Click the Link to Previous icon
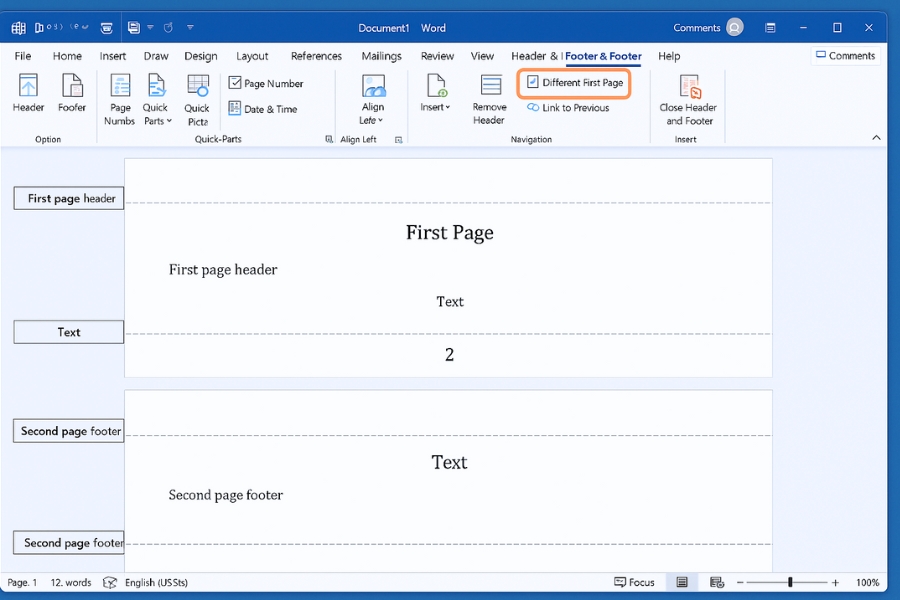The height and width of the screenshot is (600, 900). [533, 108]
